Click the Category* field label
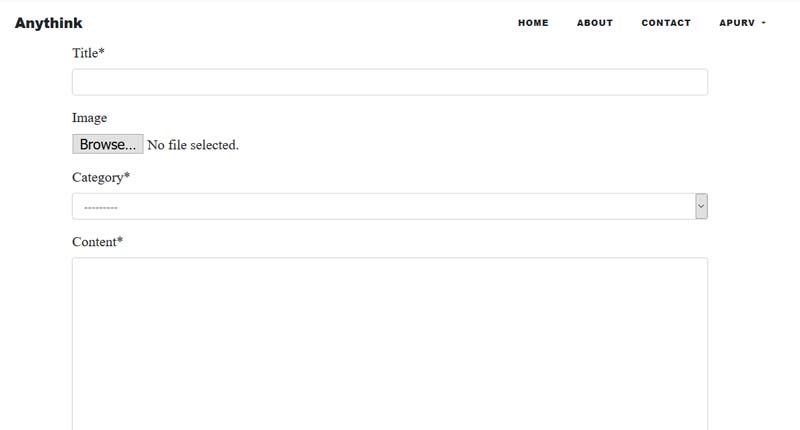The width and height of the screenshot is (800, 430). point(101,178)
